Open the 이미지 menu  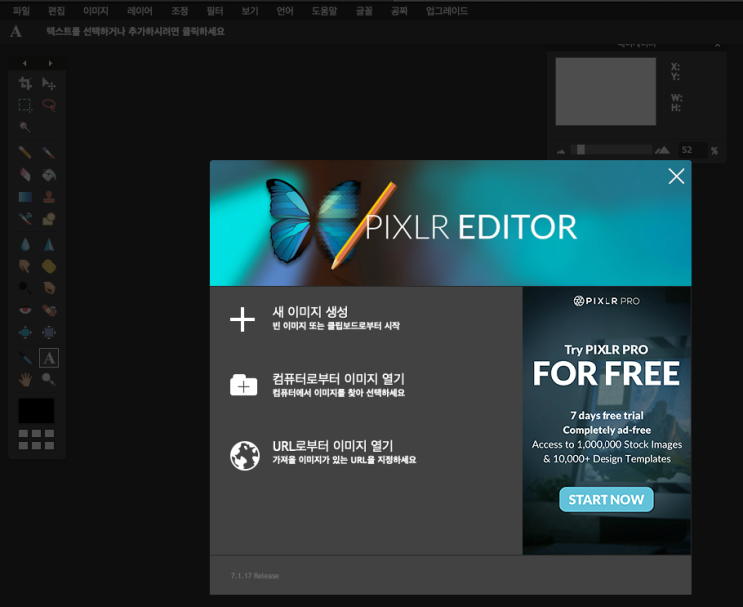click(96, 11)
